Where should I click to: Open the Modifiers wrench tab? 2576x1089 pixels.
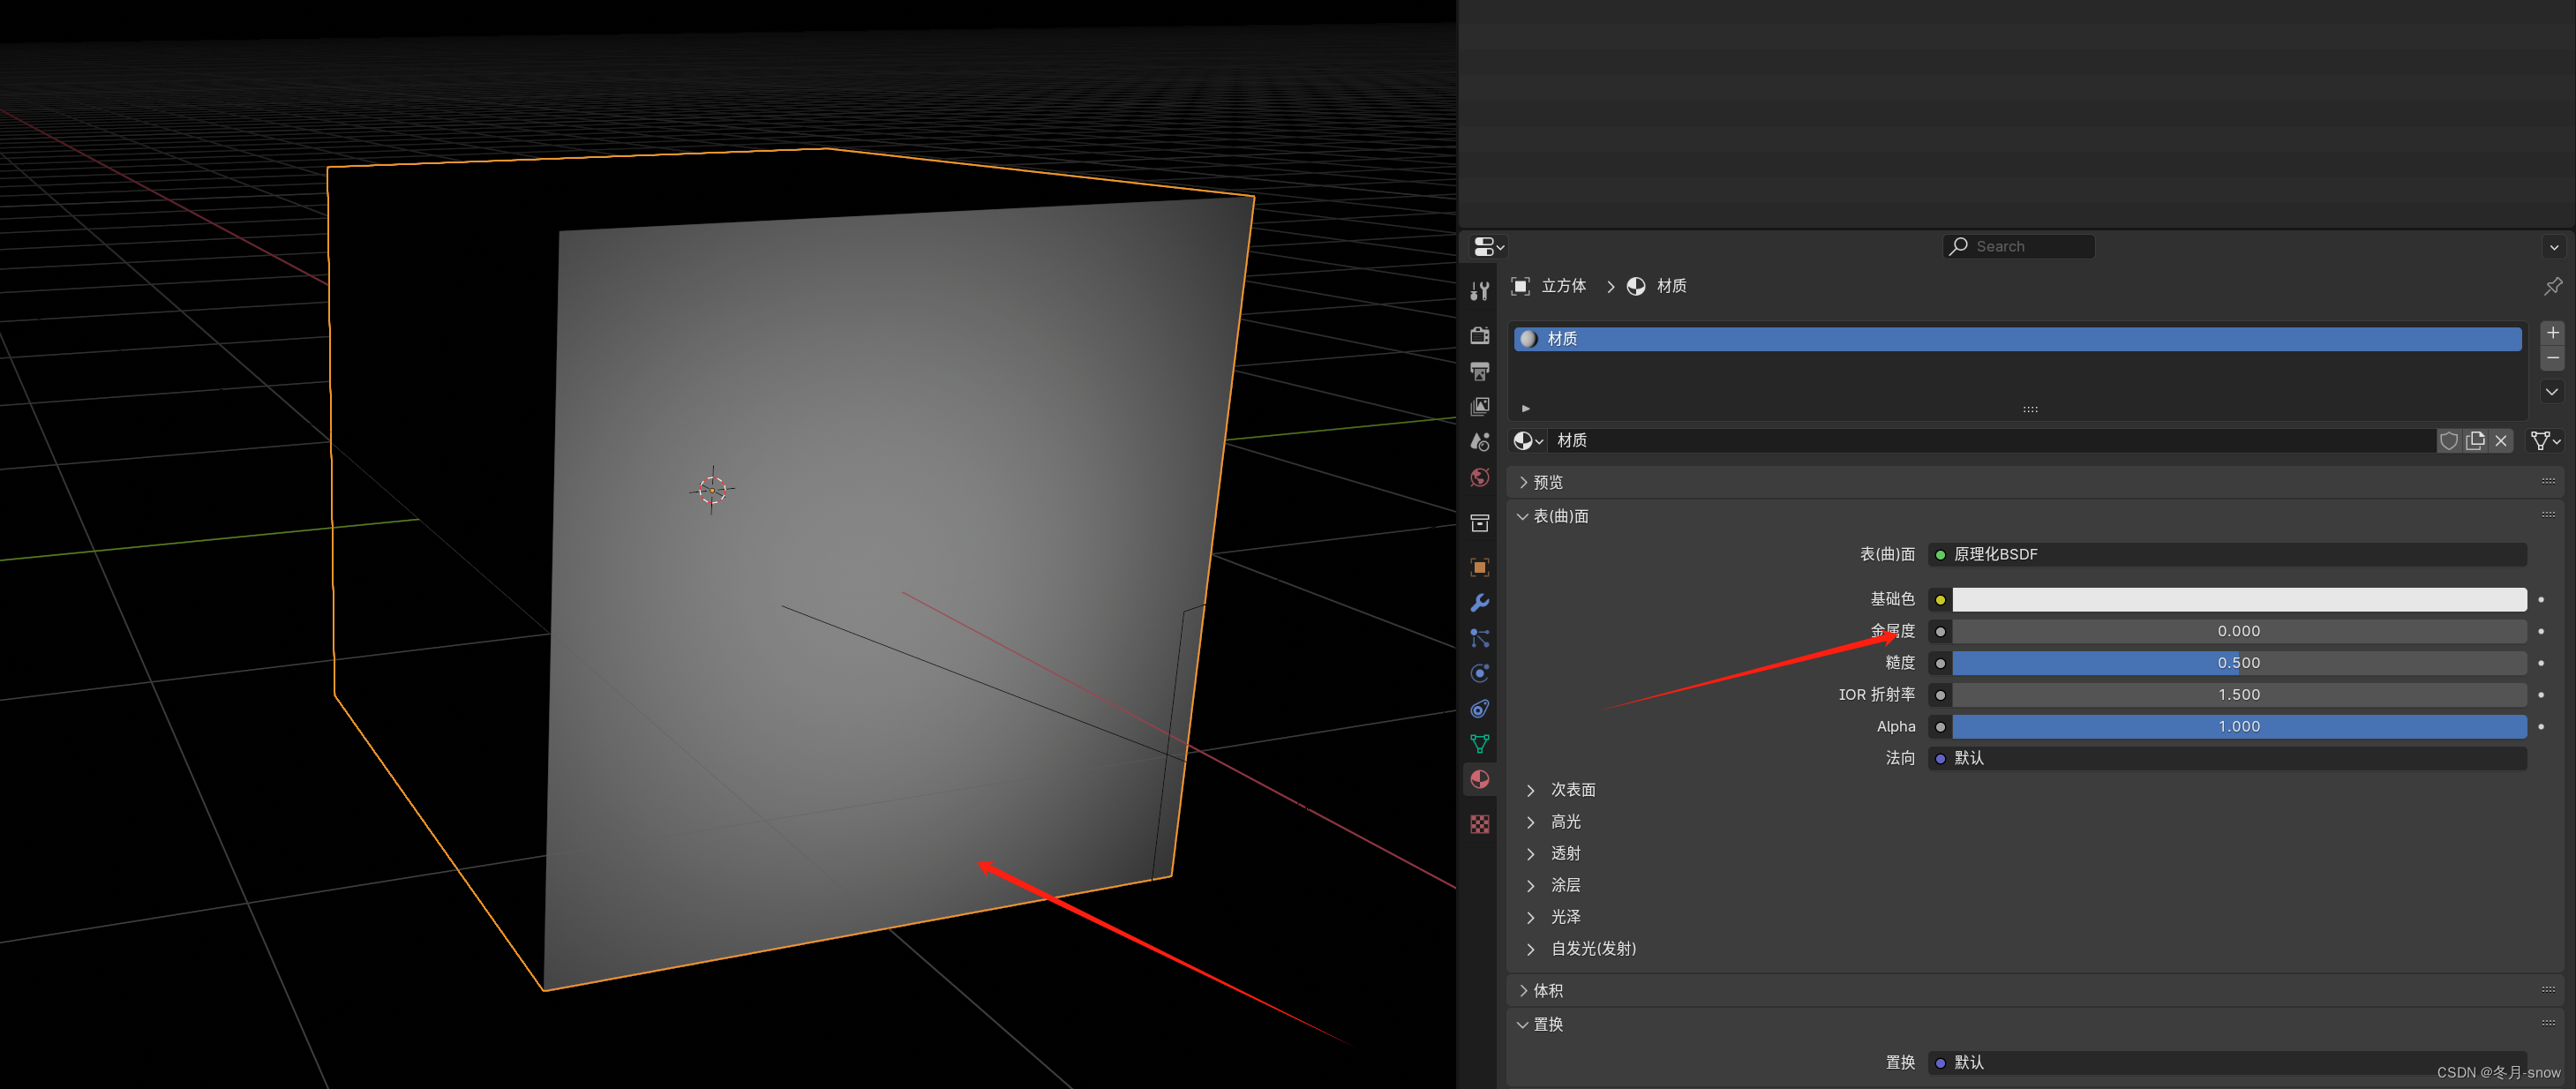click(1480, 603)
